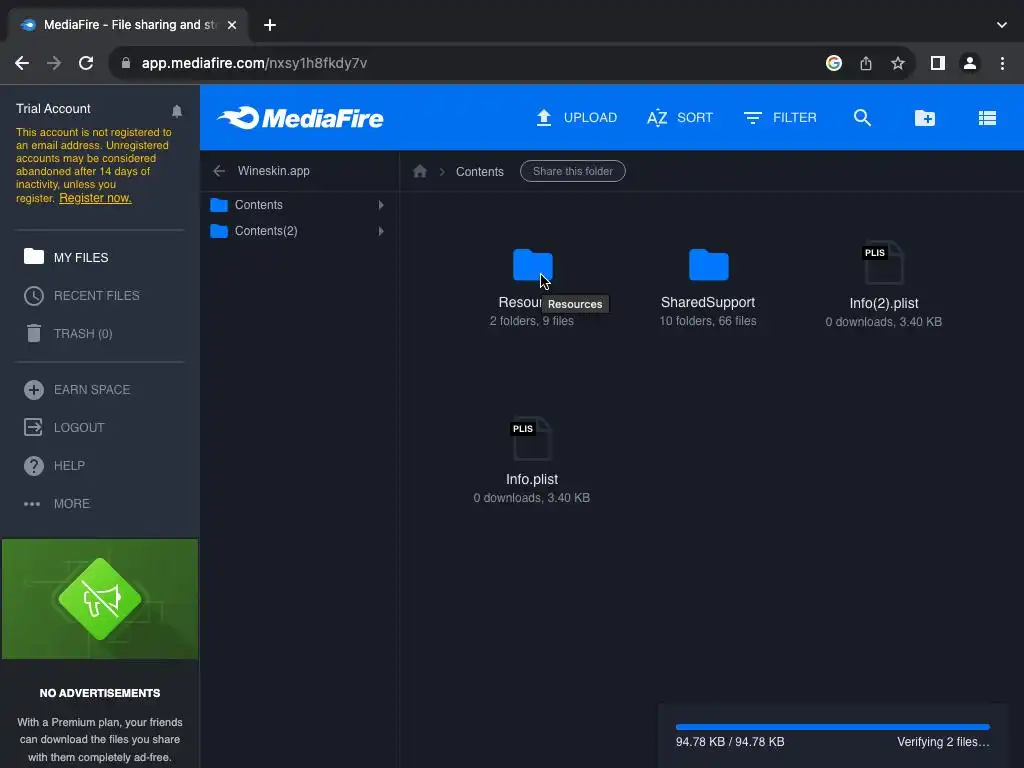This screenshot has height=768, width=1024.
Task: Click the More dots icon
Action: pyautogui.click(x=32, y=504)
